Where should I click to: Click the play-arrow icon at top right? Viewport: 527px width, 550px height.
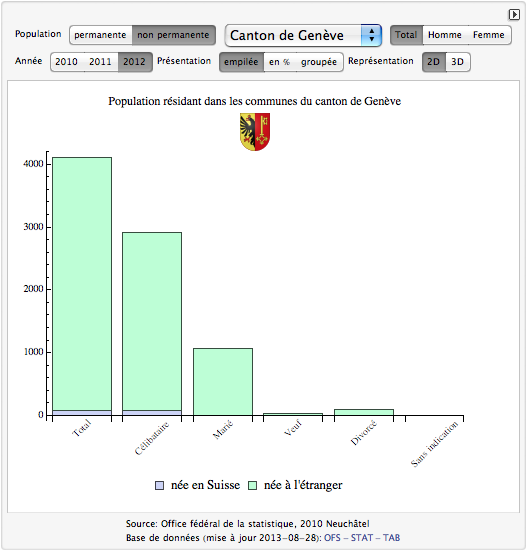coord(514,14)
